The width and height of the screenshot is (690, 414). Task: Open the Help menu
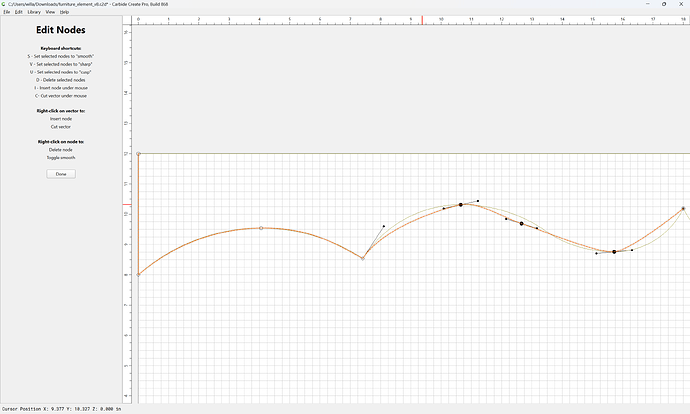(64, 12)
